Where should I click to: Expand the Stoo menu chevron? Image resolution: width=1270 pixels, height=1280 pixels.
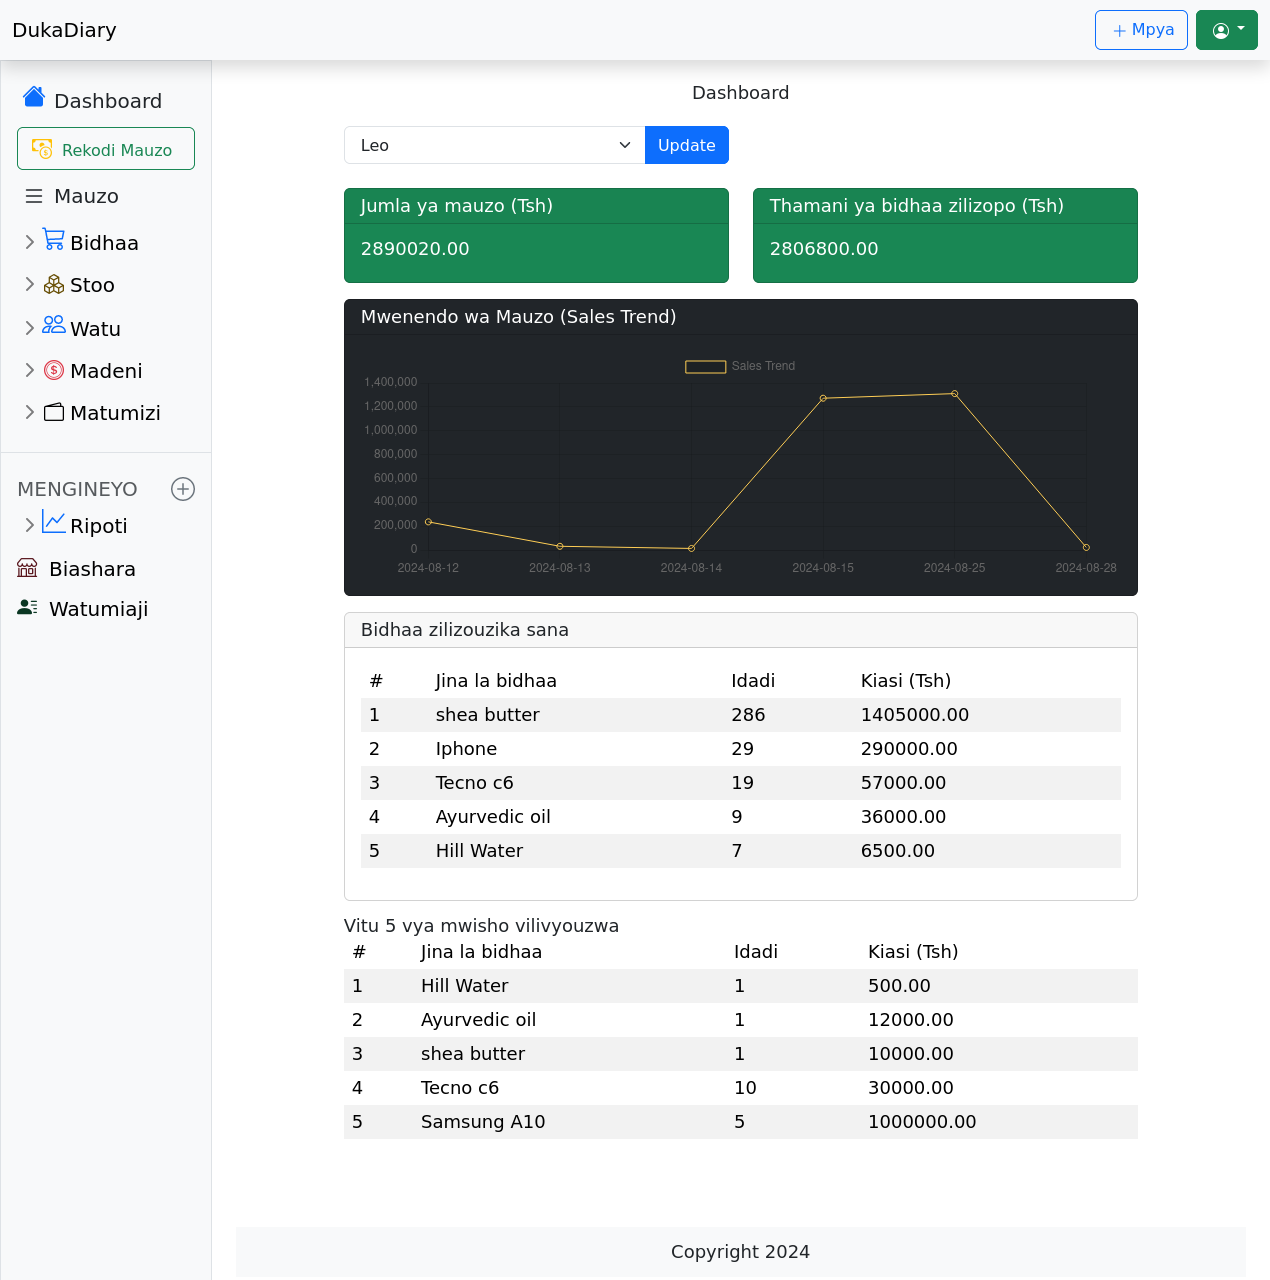29,284
